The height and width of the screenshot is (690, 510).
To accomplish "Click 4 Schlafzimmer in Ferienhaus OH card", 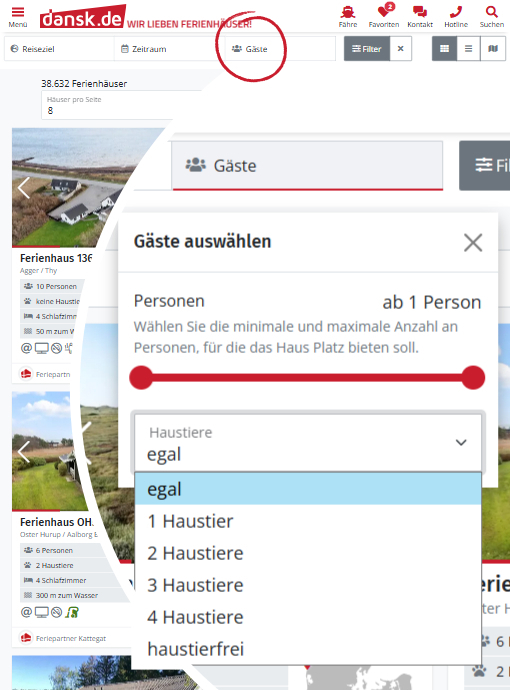I will pos(61,580).
